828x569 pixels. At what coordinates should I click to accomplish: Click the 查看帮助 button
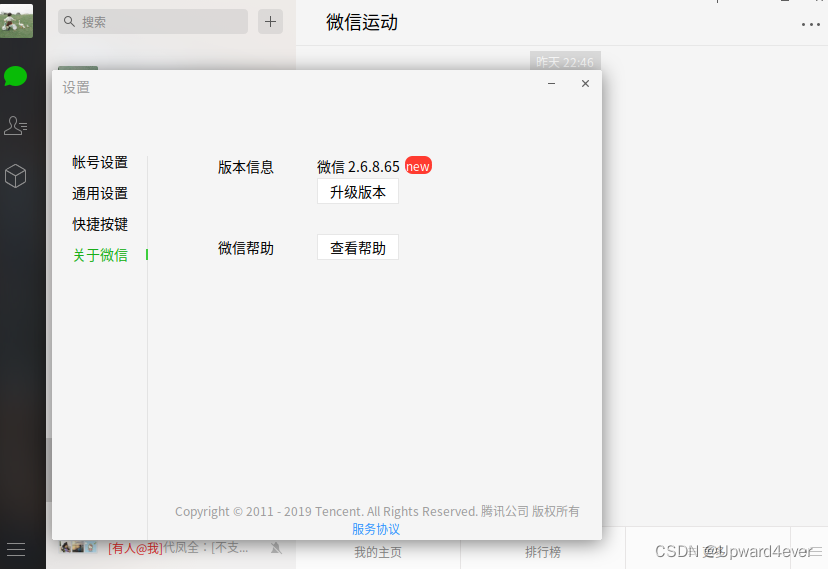(x=358, y=248)
